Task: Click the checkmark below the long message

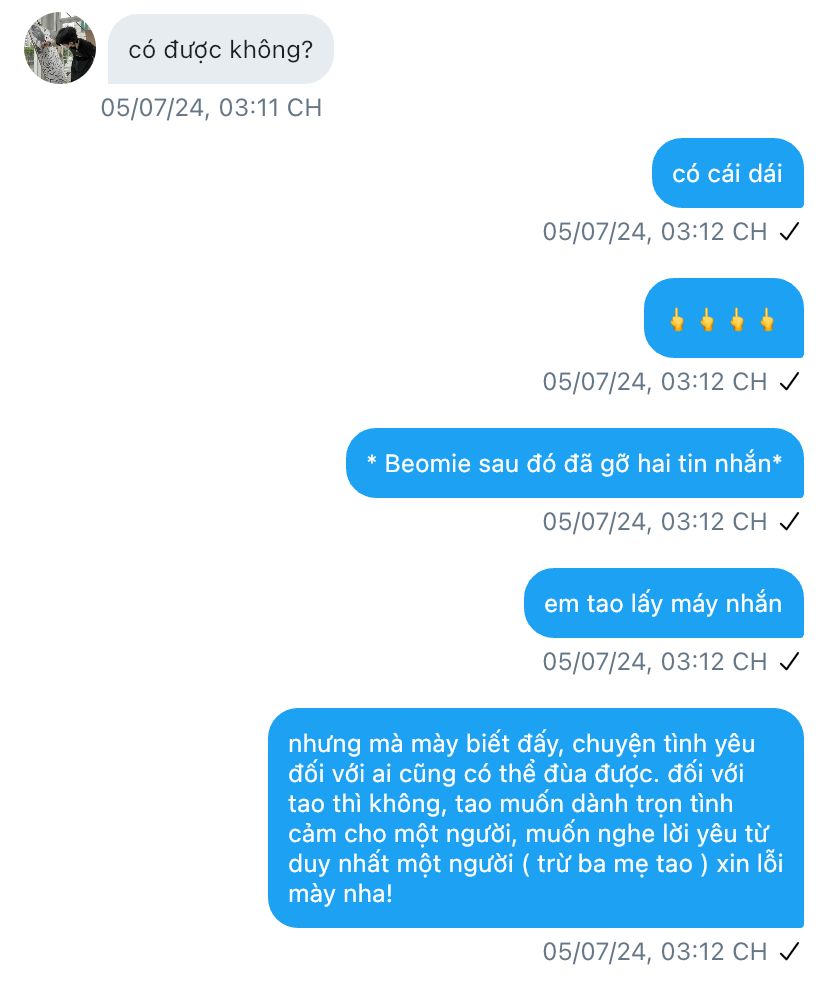Action: point(789,952)
